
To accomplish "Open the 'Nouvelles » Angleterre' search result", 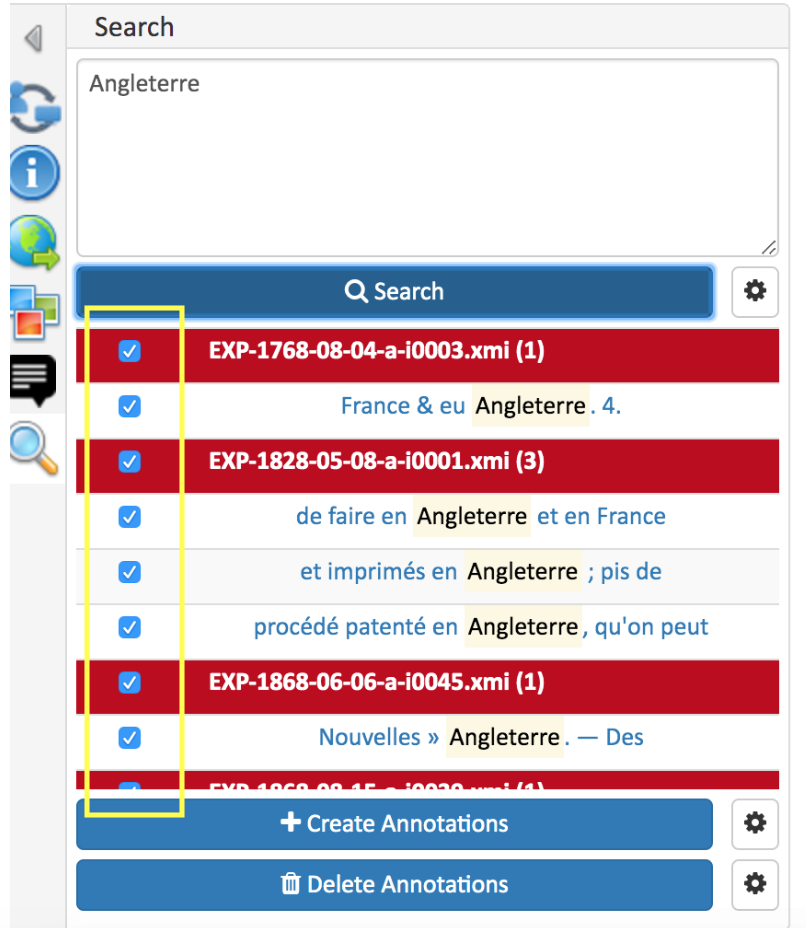I will click(x=480, y=737).
